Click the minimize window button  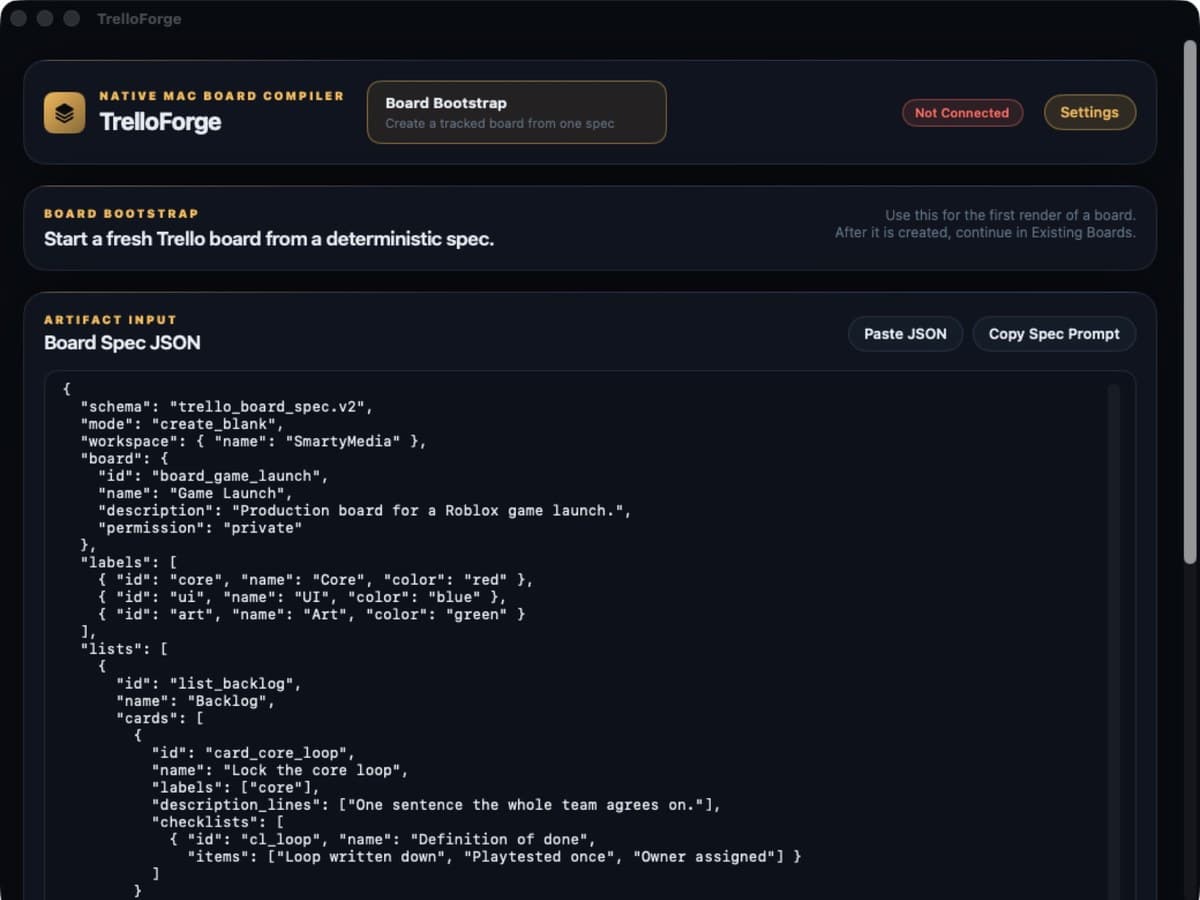coord(45,19)
